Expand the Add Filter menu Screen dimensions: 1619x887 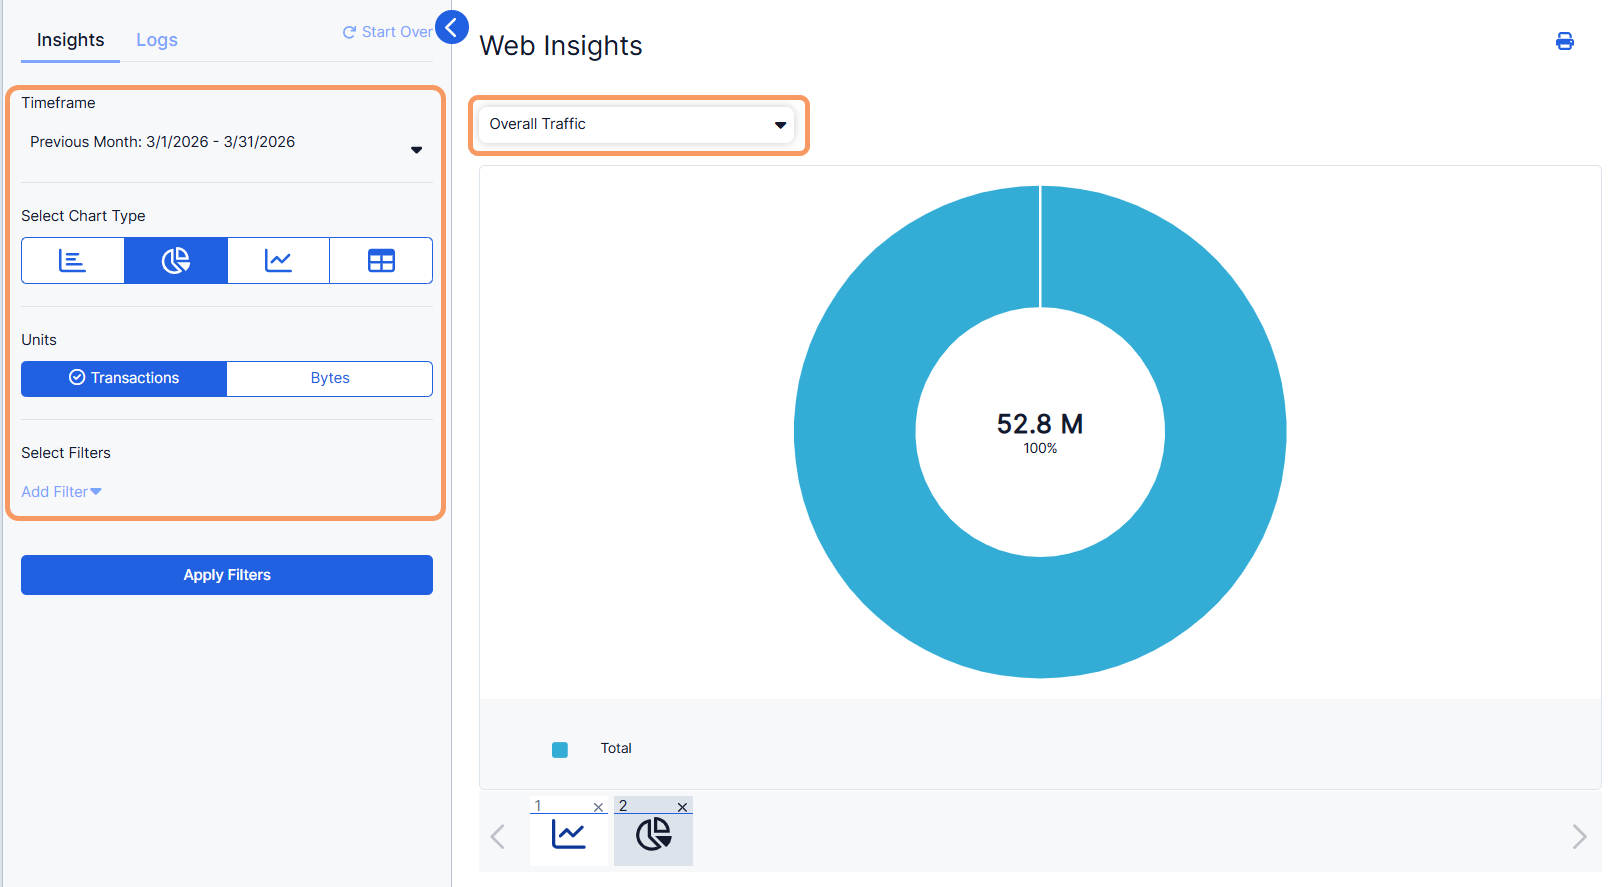coord(61,492)
